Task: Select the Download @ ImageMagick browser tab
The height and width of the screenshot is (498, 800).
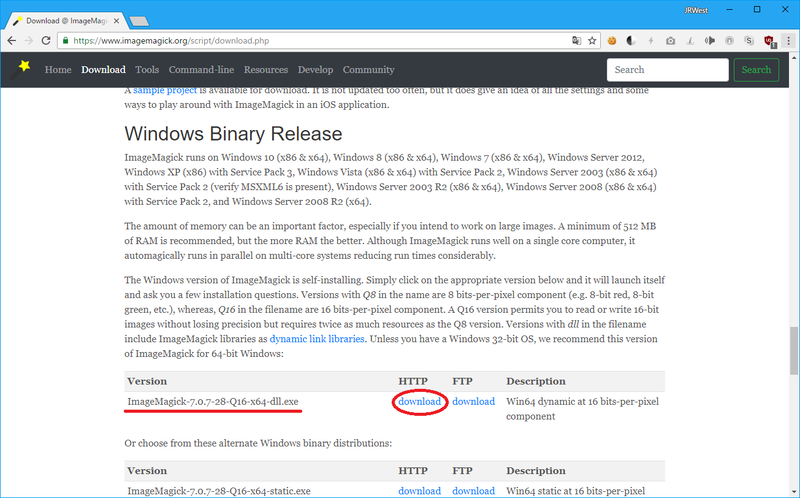Action: pyautogui.click(x=65, y=21)
